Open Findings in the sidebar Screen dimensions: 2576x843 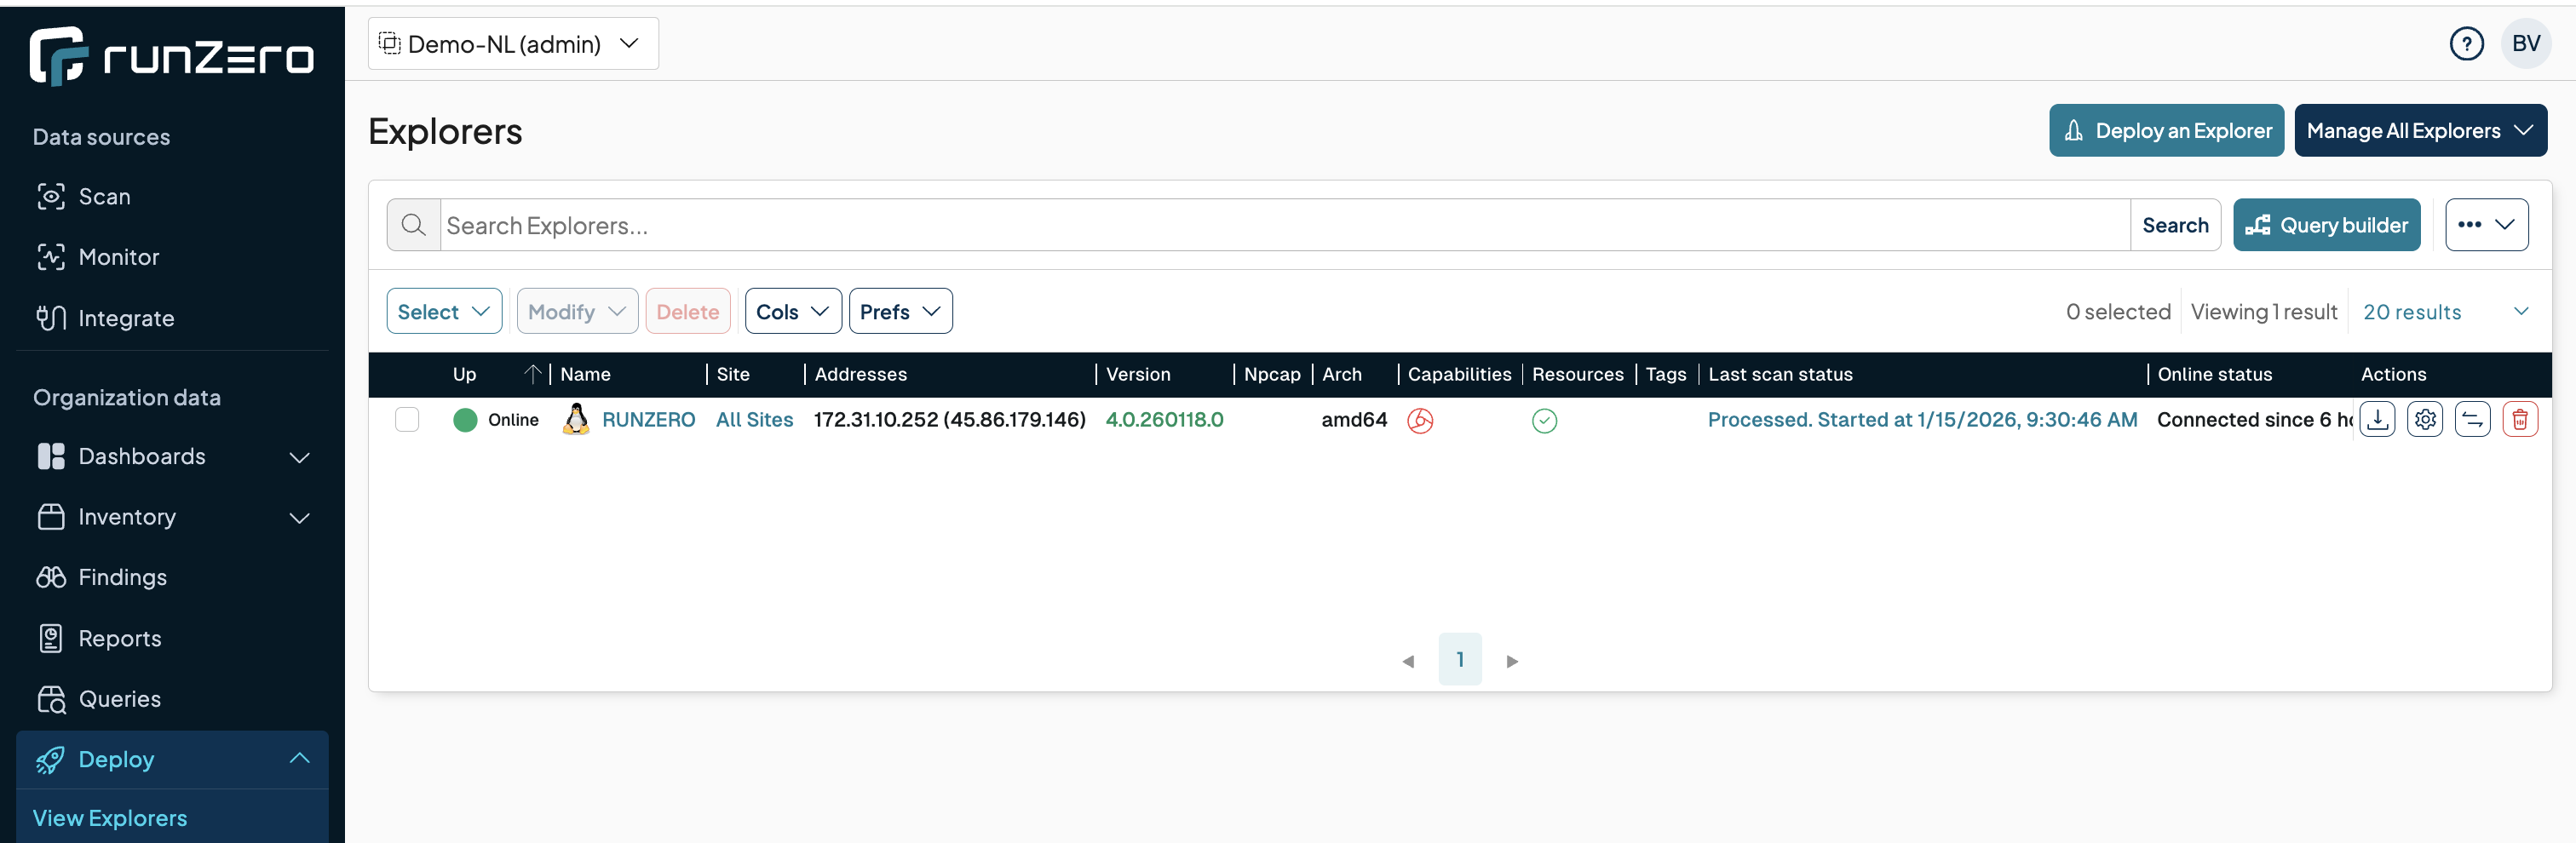click(x=122, y=577)
